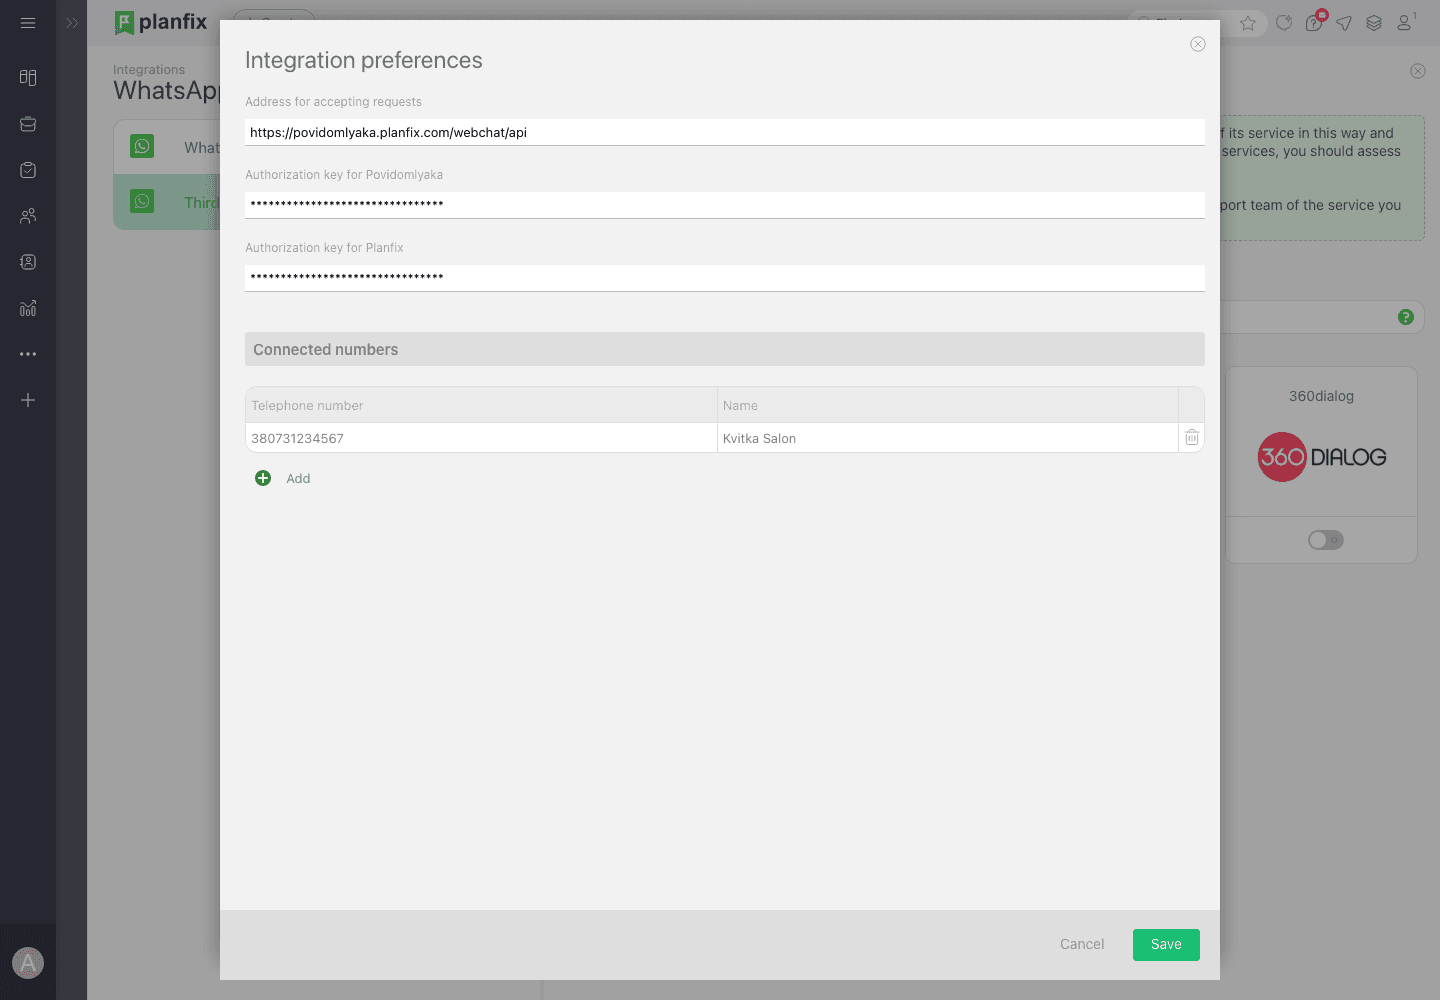Click the Integrations breadcrumb link

[x=149, y=70]
